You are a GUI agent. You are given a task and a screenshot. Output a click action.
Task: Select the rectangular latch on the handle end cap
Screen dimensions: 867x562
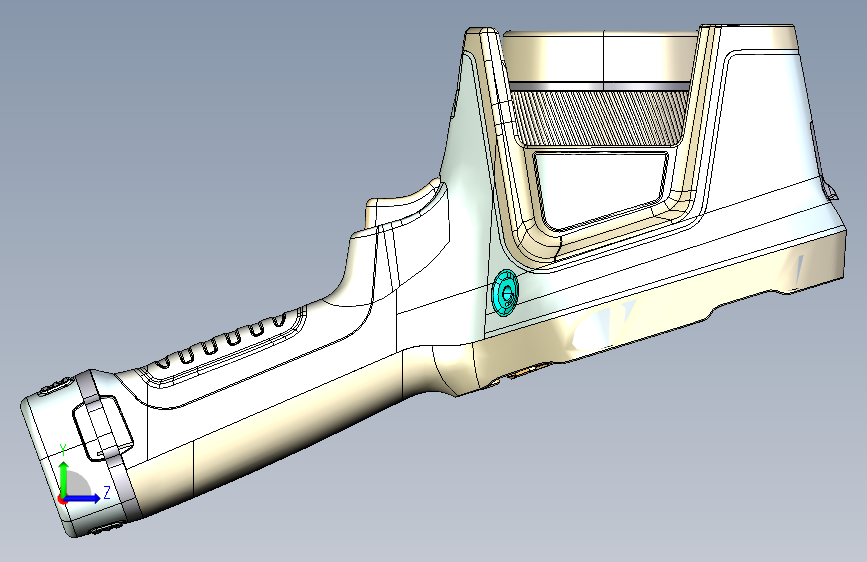[103, 428]
